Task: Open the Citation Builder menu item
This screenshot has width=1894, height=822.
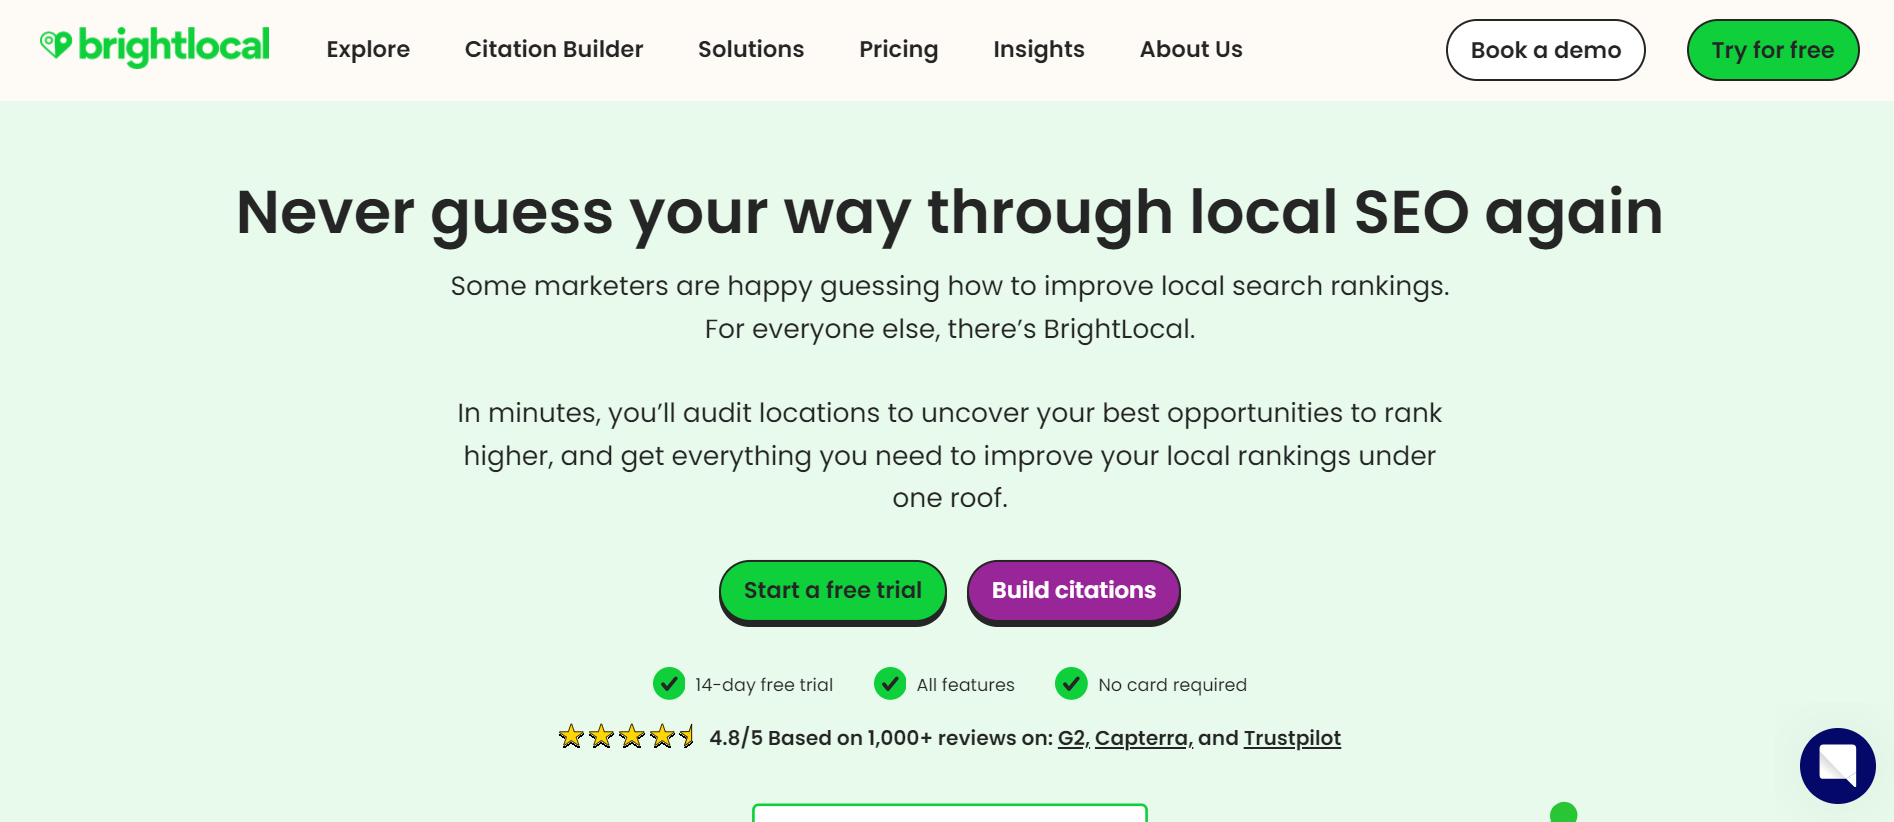Action: point(554,49)
